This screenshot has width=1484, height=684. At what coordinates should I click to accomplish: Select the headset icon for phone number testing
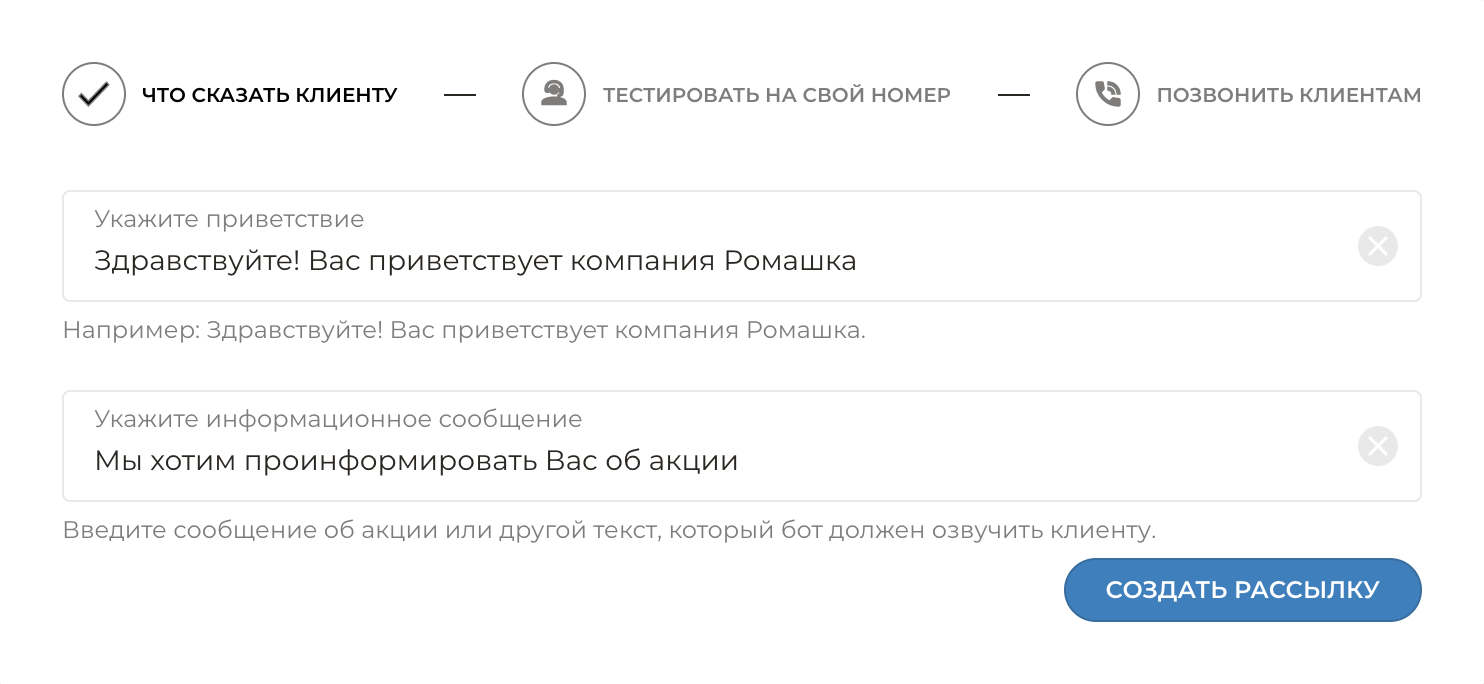(553, 94)
